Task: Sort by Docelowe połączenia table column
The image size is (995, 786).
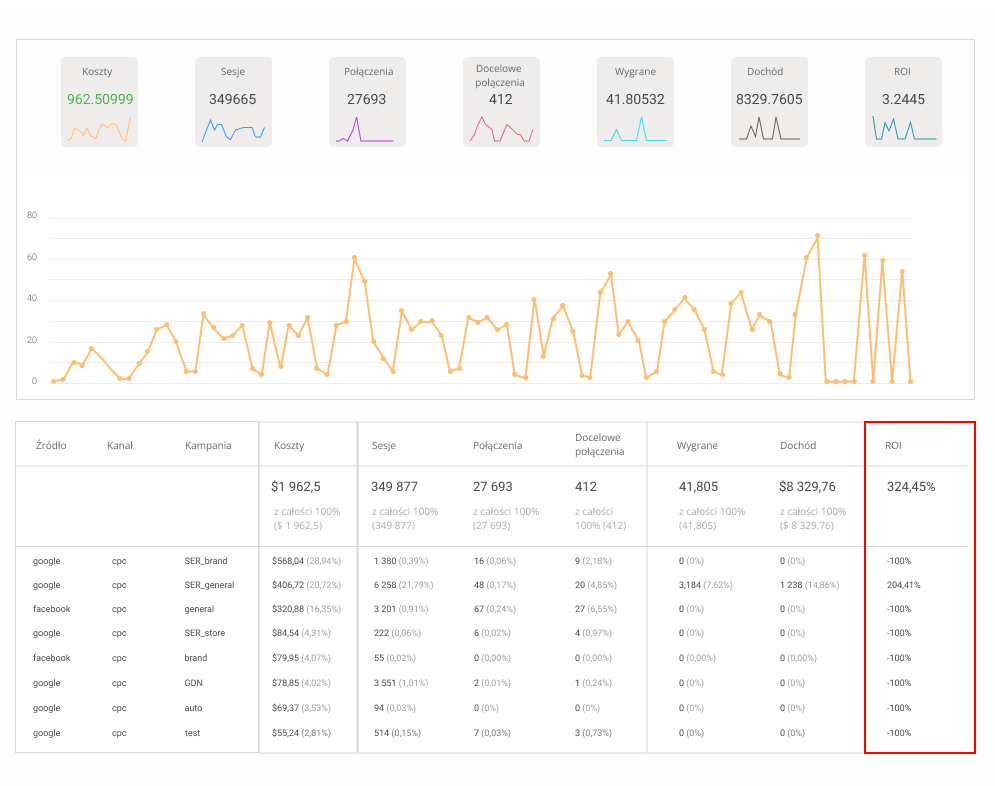Action: point(599,444)
